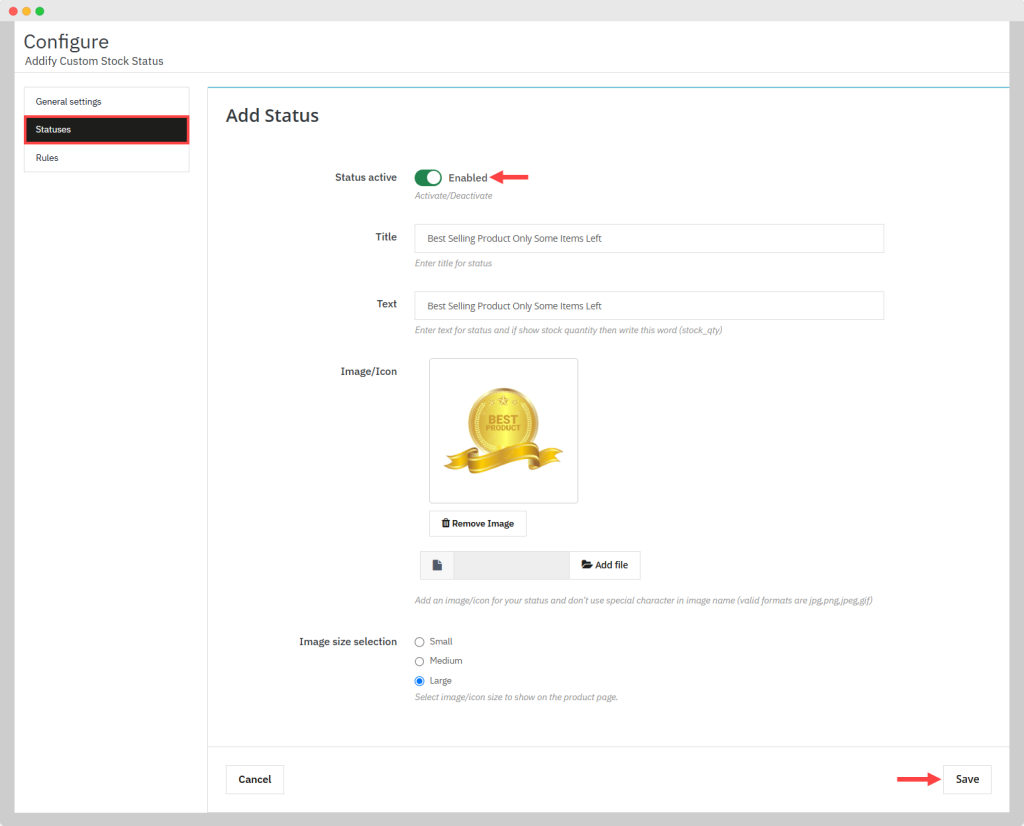Click the green maximize window dot

[x=39, y=11]
